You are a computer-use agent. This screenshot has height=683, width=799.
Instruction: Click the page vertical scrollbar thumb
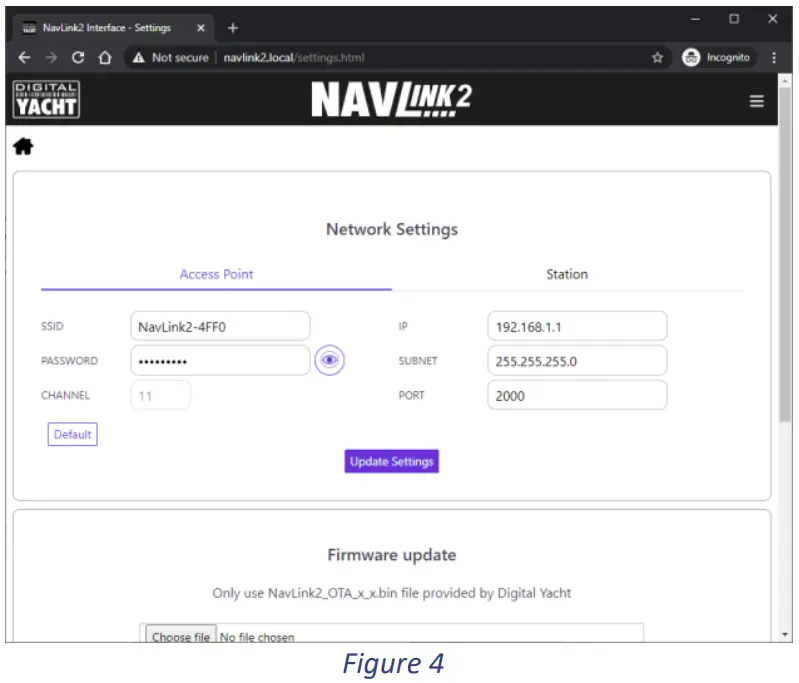(785, 254)
